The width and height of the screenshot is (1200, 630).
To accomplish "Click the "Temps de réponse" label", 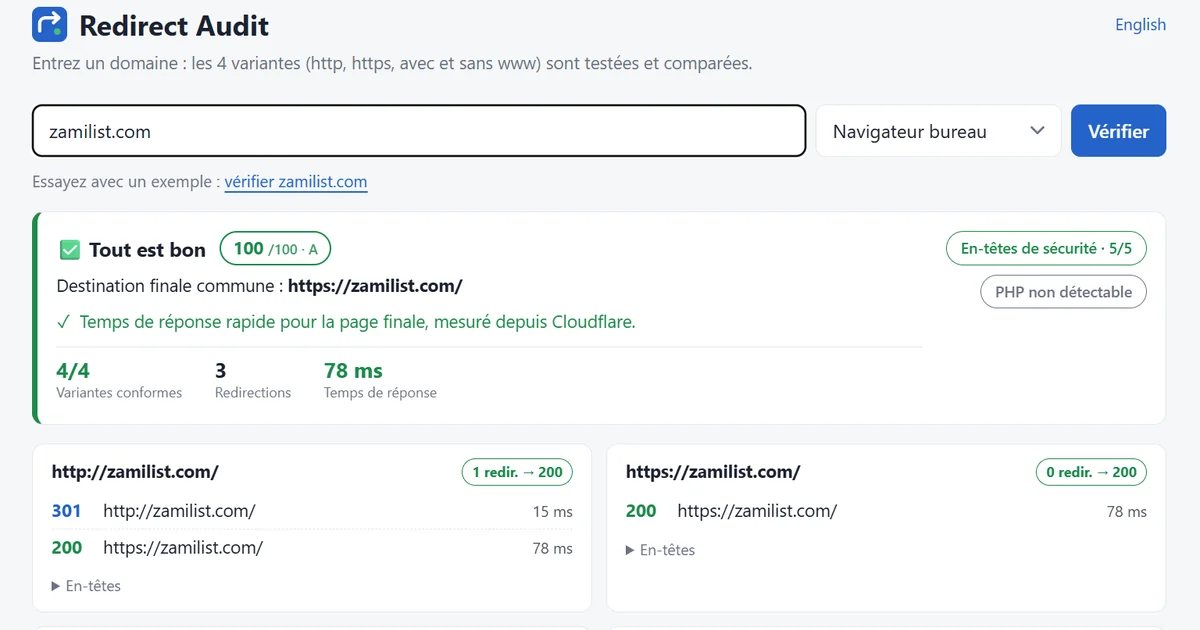I will [380, 393].
